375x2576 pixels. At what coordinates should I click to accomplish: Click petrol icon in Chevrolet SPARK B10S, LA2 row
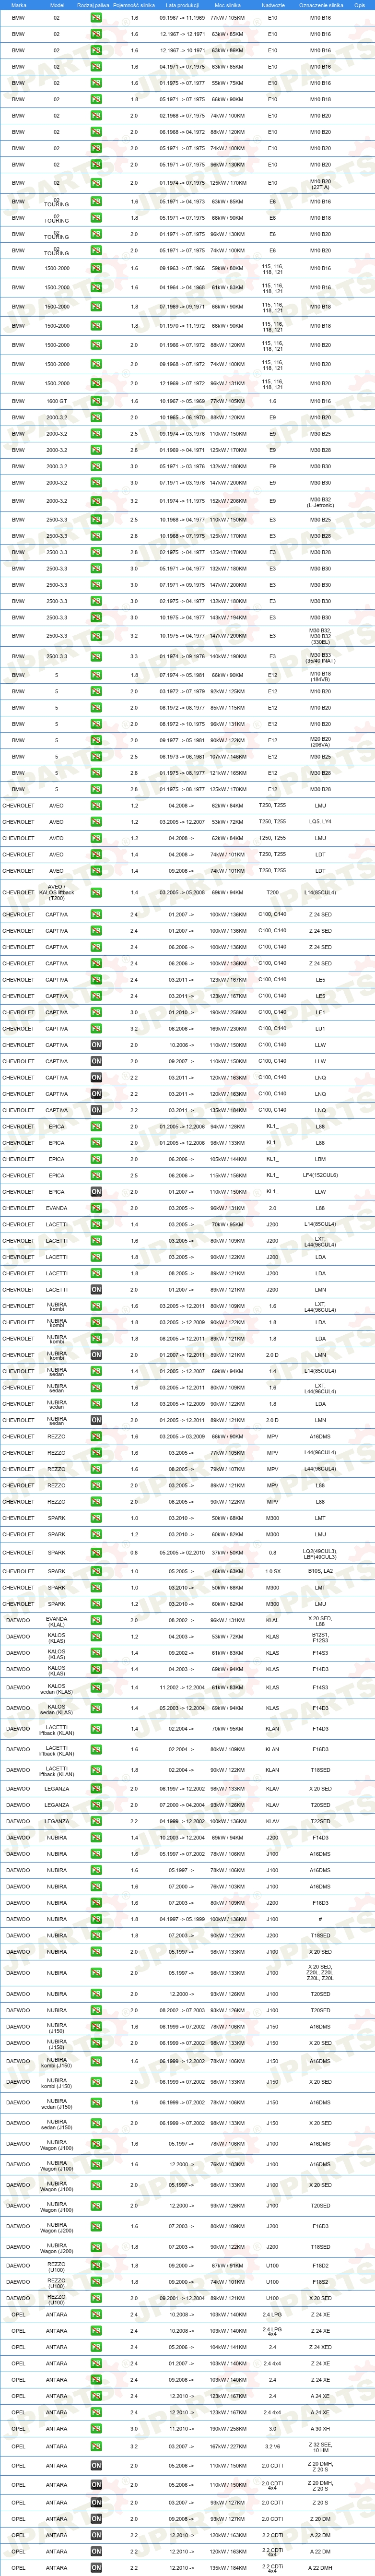pos(96,1571)
